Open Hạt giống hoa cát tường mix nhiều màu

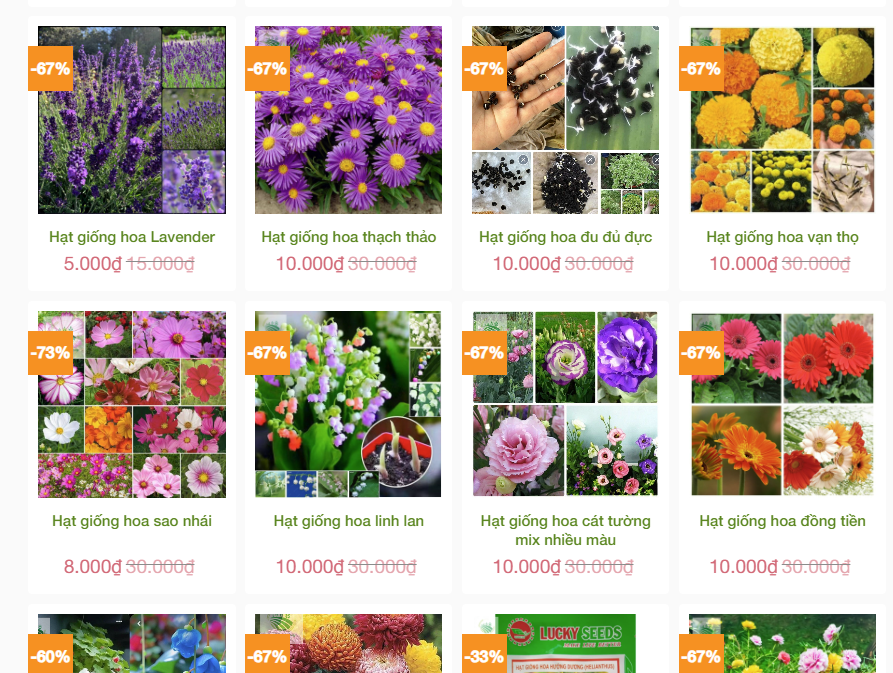click(566, 530)
